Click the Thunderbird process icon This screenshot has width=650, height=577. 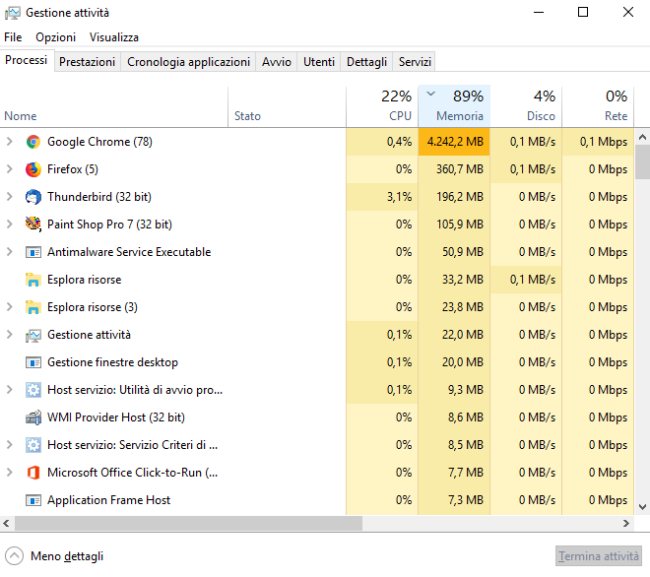click(33, 197)
